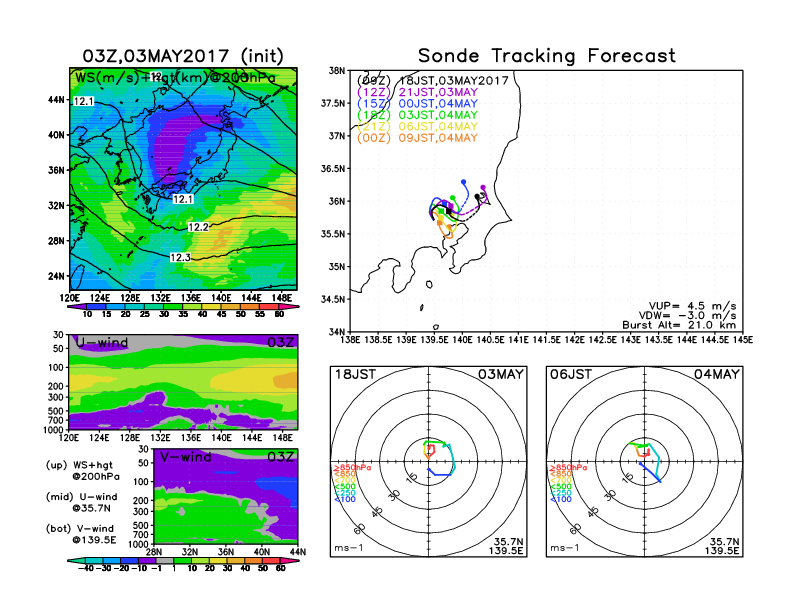Image resolution: width=792 pixels, height=612 pixels.
Task: Click the "38N" latitude label on sonde map
Action: pyautogui.click(x=336, y=71)
